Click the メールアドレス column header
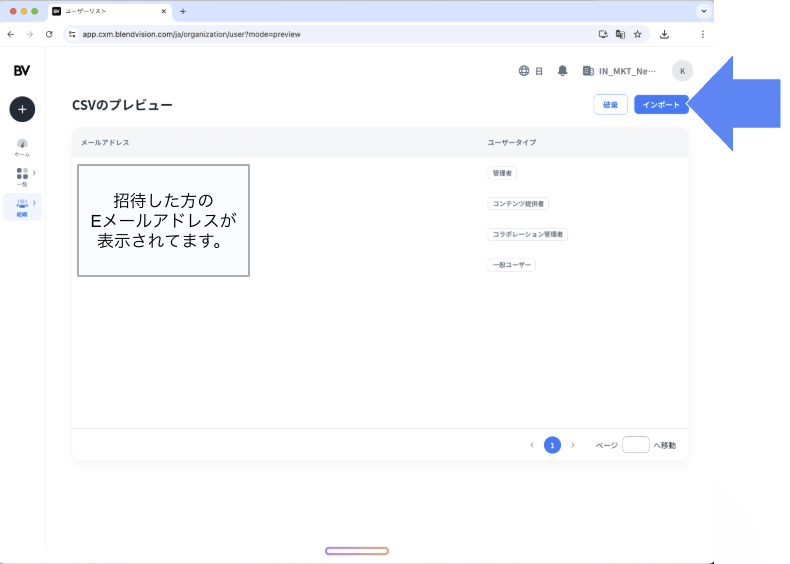This screenshot has width=790, height=564. [x=105, y=143]
